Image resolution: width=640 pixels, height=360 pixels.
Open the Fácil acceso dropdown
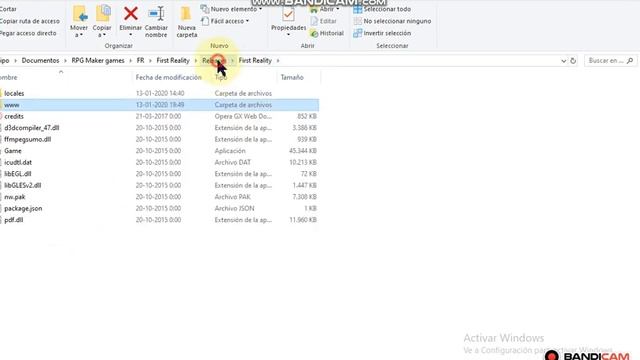[x=225, y=21]
